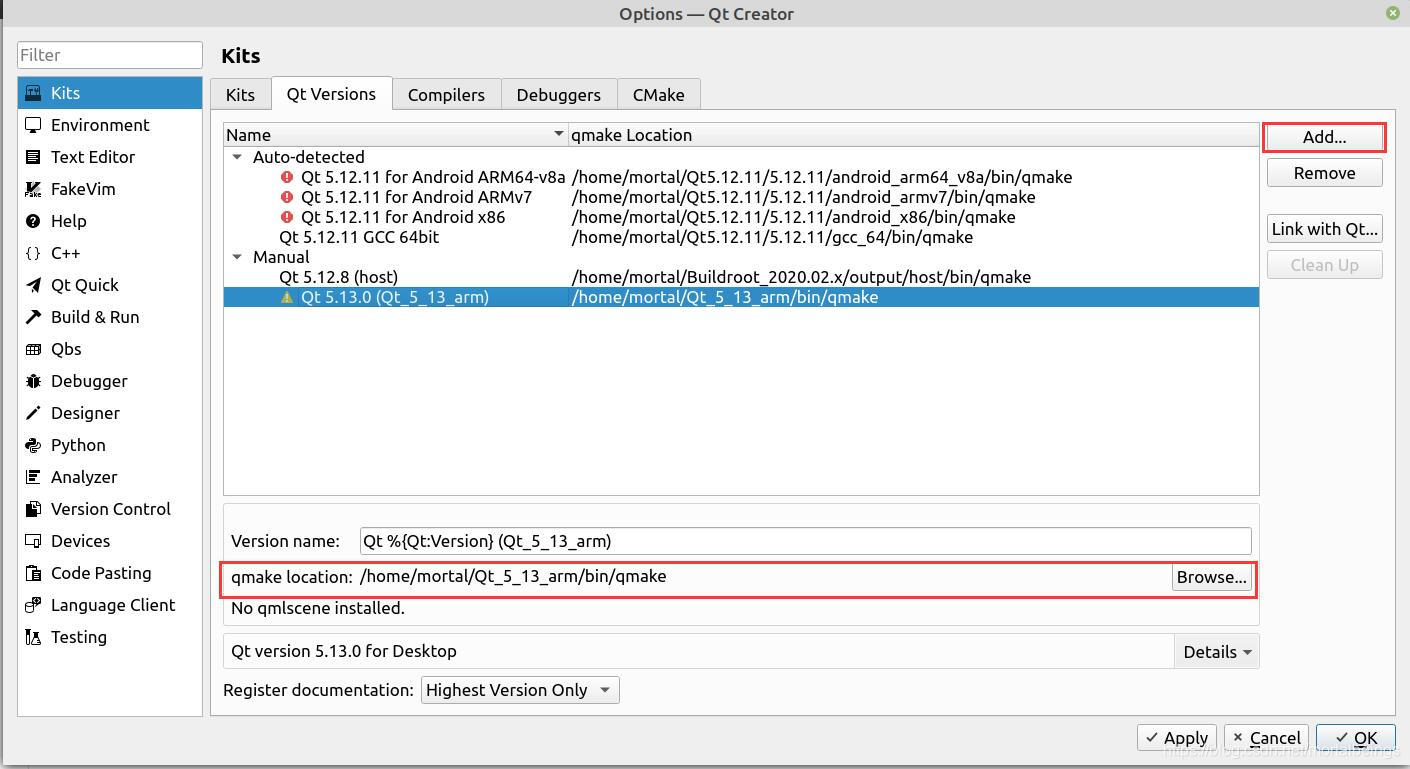Switch to the Qt Versions tab
The height and width of the screenshot is (769, 1410).
point(331,94)
